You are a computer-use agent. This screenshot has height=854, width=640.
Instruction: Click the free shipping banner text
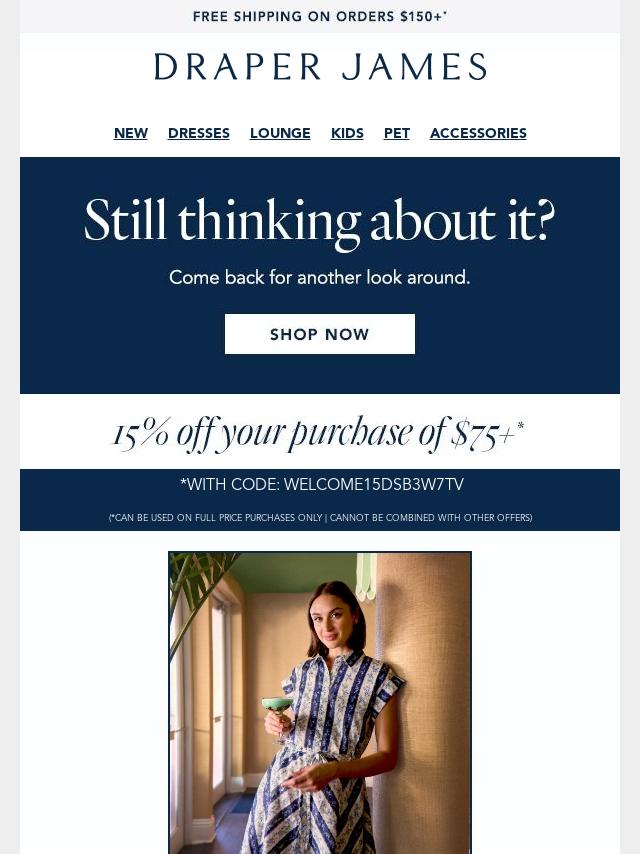click(320, 16)
